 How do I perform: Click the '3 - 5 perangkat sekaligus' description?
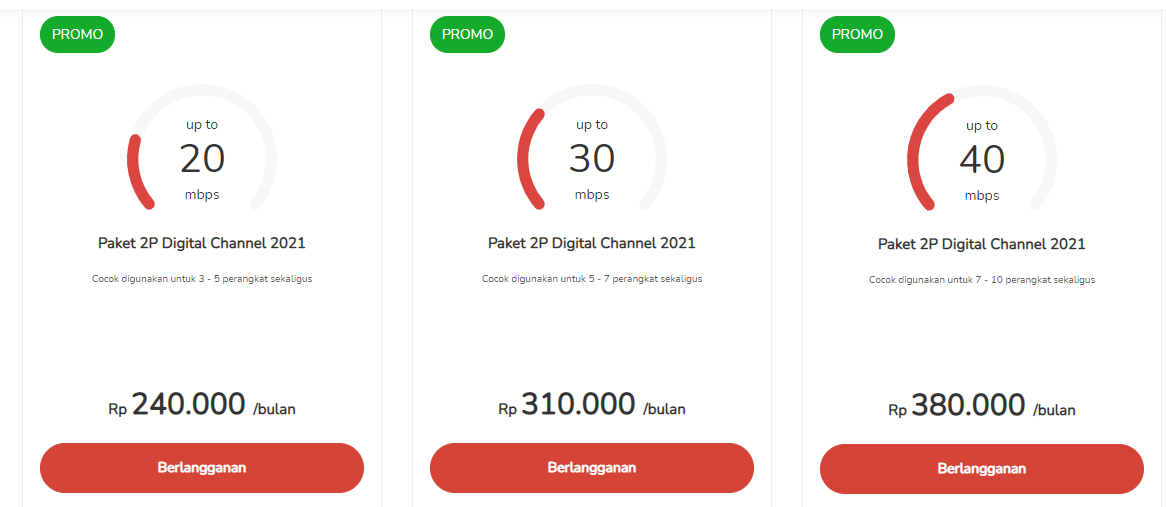(202, 279)
